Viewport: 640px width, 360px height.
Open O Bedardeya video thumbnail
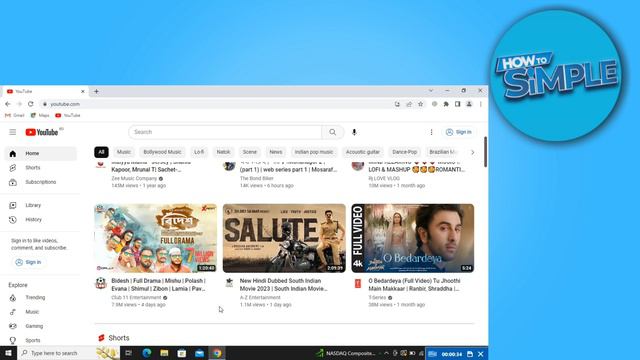point(413,238)
